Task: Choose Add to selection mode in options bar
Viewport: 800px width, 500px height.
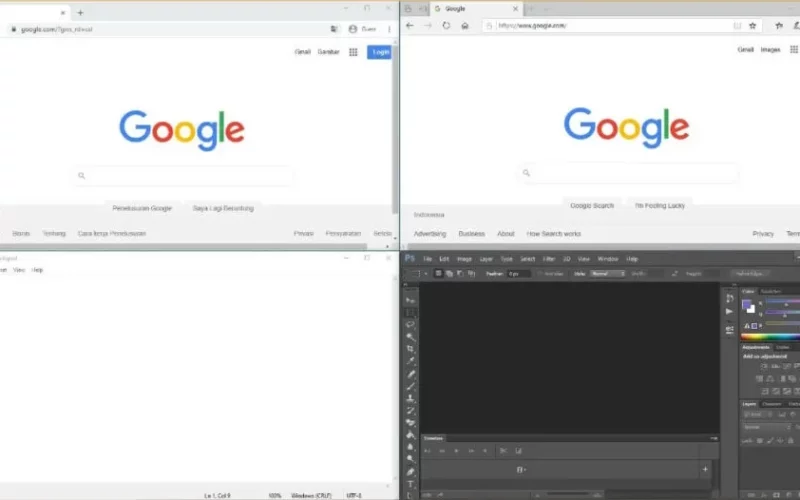Action: point(449,274)
